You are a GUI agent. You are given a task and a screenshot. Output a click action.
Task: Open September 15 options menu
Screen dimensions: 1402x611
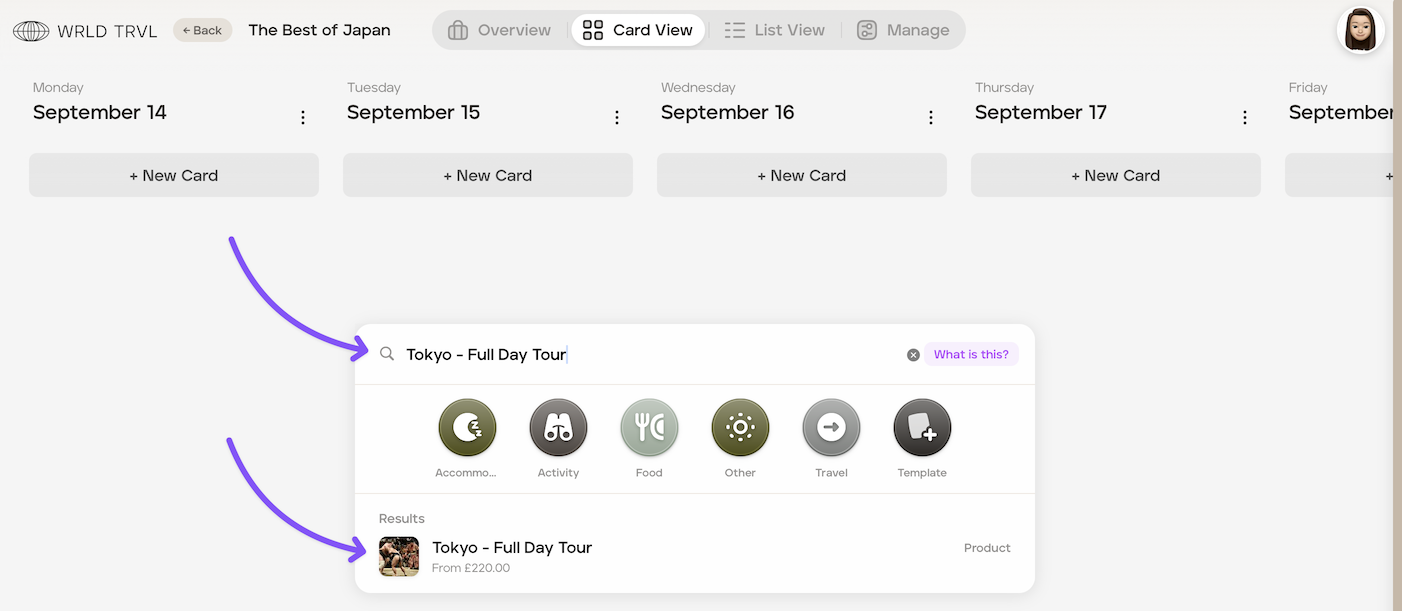(x=617, y=117)
